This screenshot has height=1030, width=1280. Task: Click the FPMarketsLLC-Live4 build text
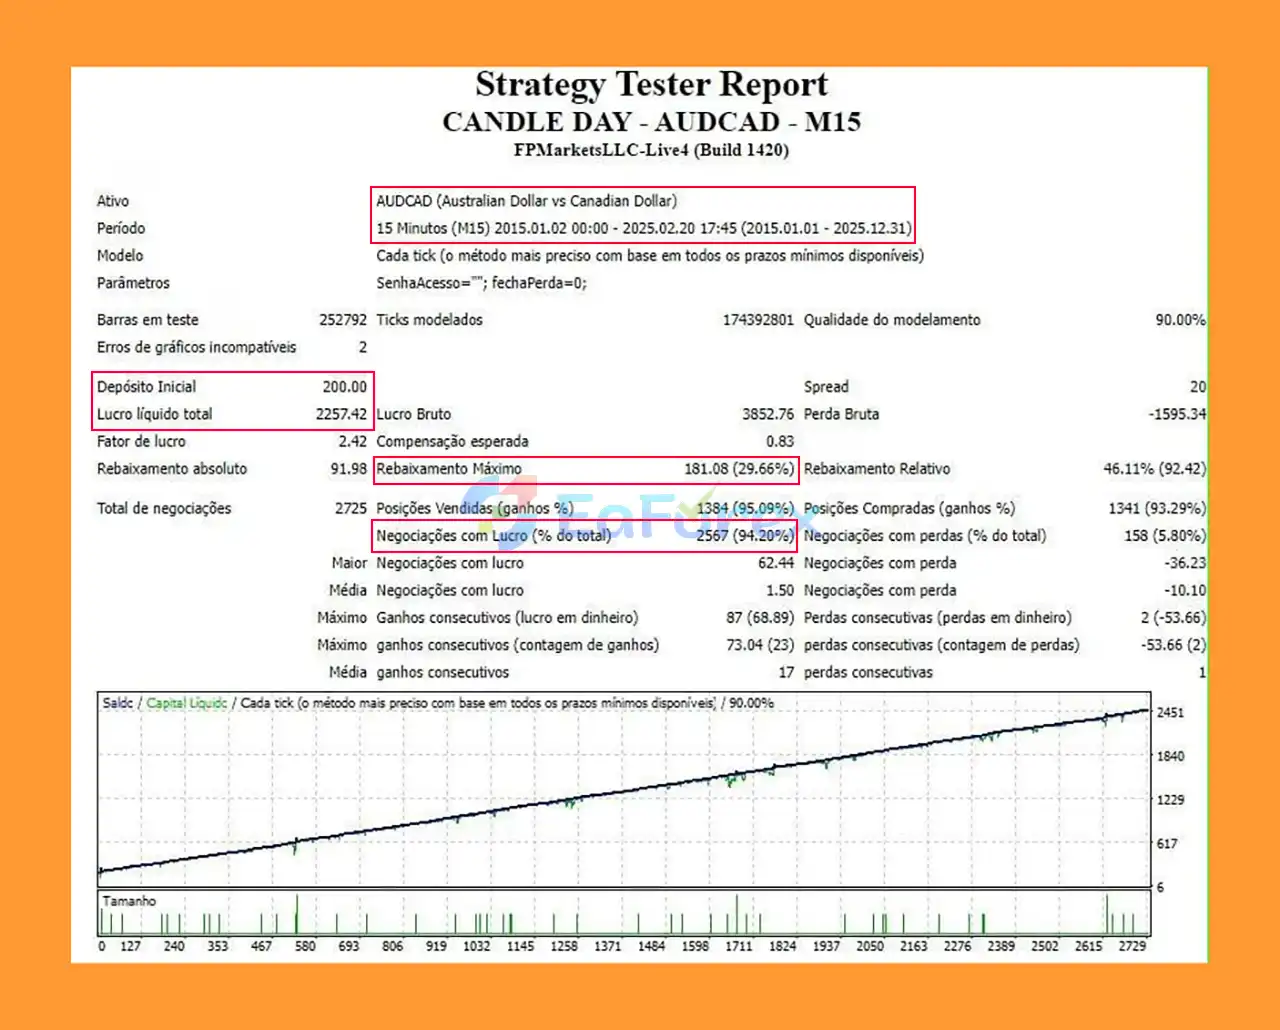point(651,150)
